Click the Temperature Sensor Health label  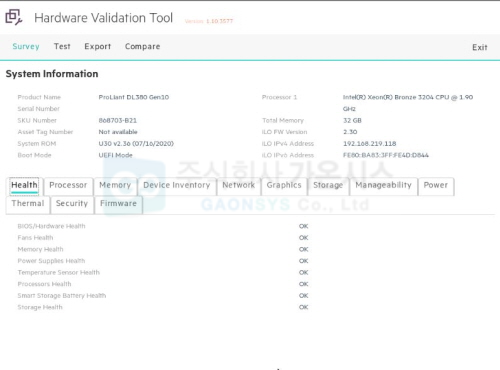59,273
